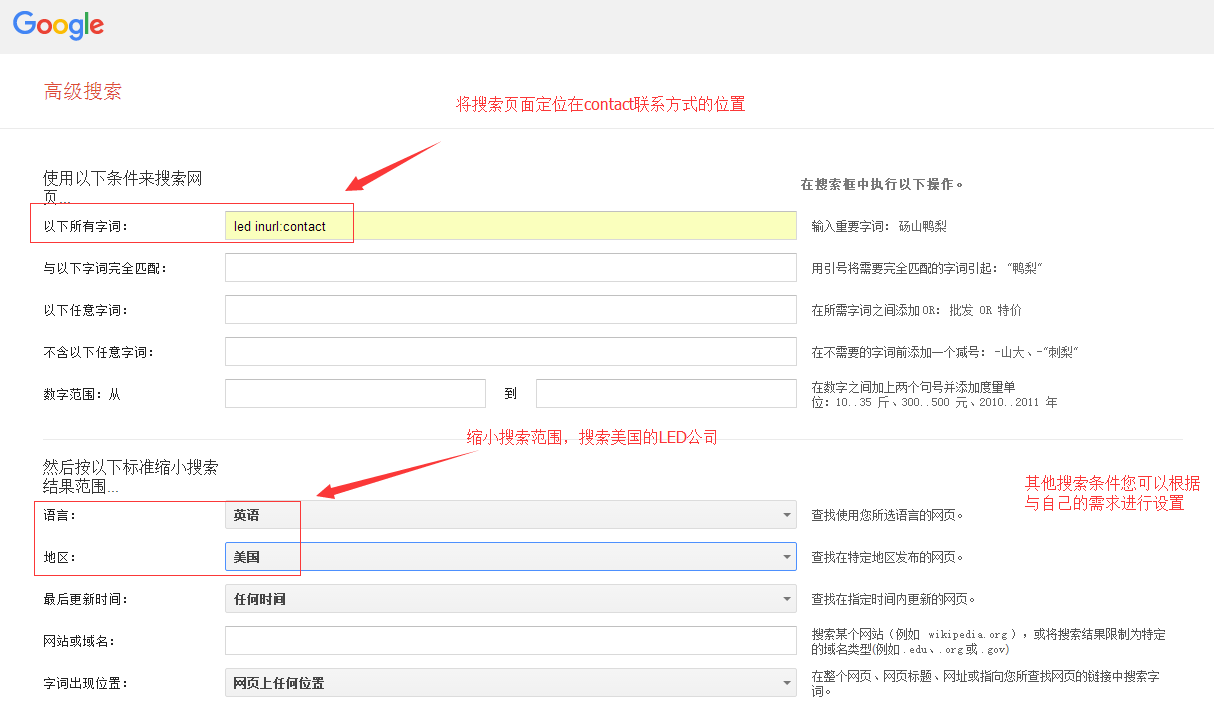The width and height of the screenshot is (1214, 702).
Task: Click the 不含以下任意字词 text box
Action: [x=510, y=352]
